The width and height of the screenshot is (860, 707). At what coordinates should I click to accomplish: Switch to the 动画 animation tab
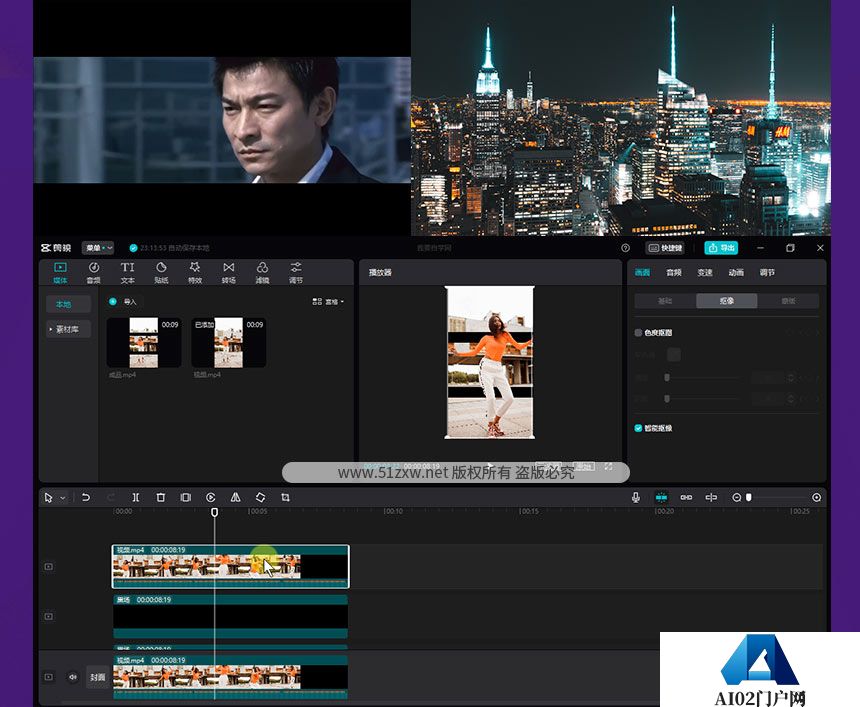tap(736, 273)
